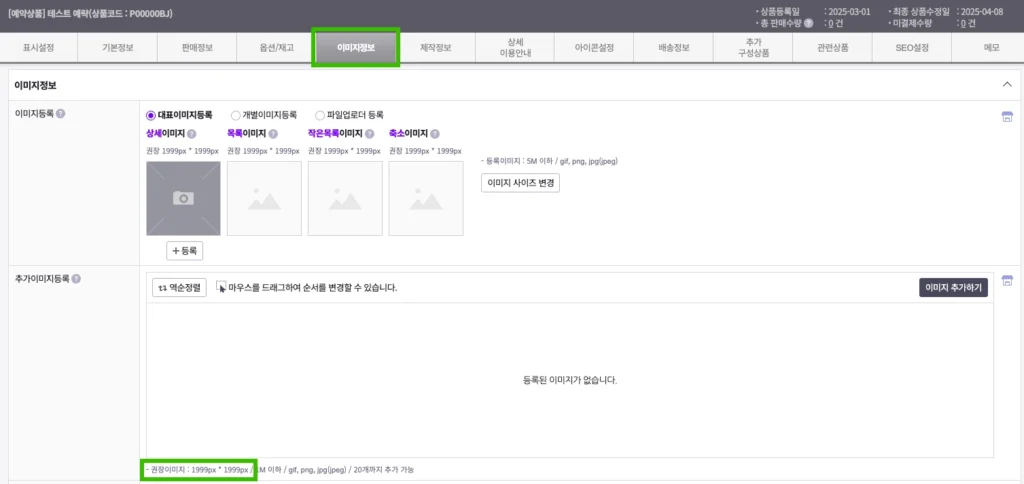
Task: Click the 역순정렬 button
Action: [180, 287]
